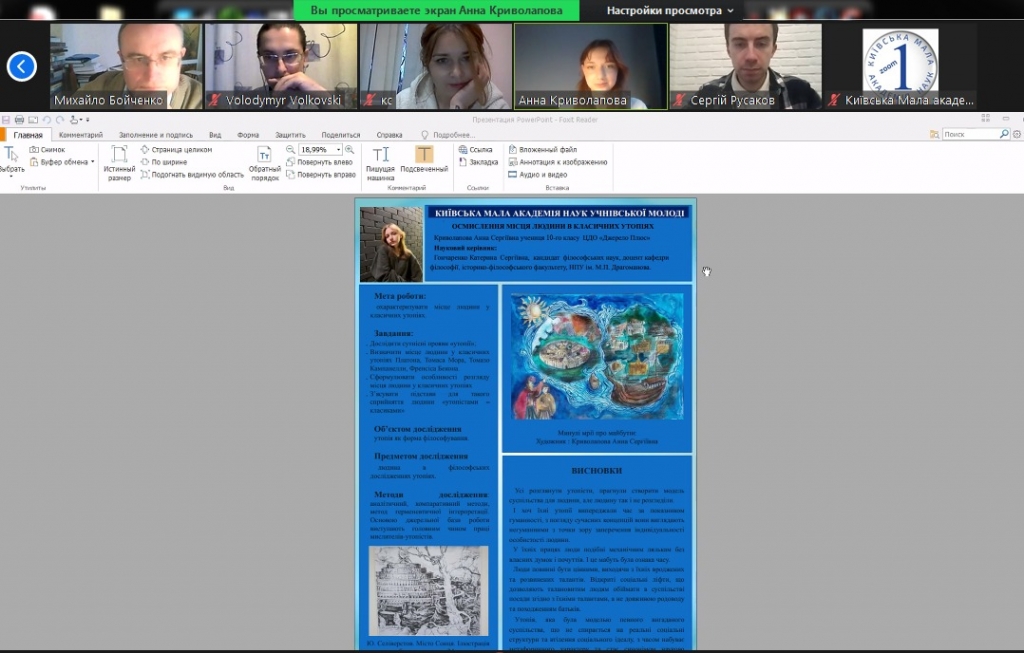Open the Заполнение и подпись tab
The height and width of the screenshot is (653, 1024).
[x=155, y=135]
